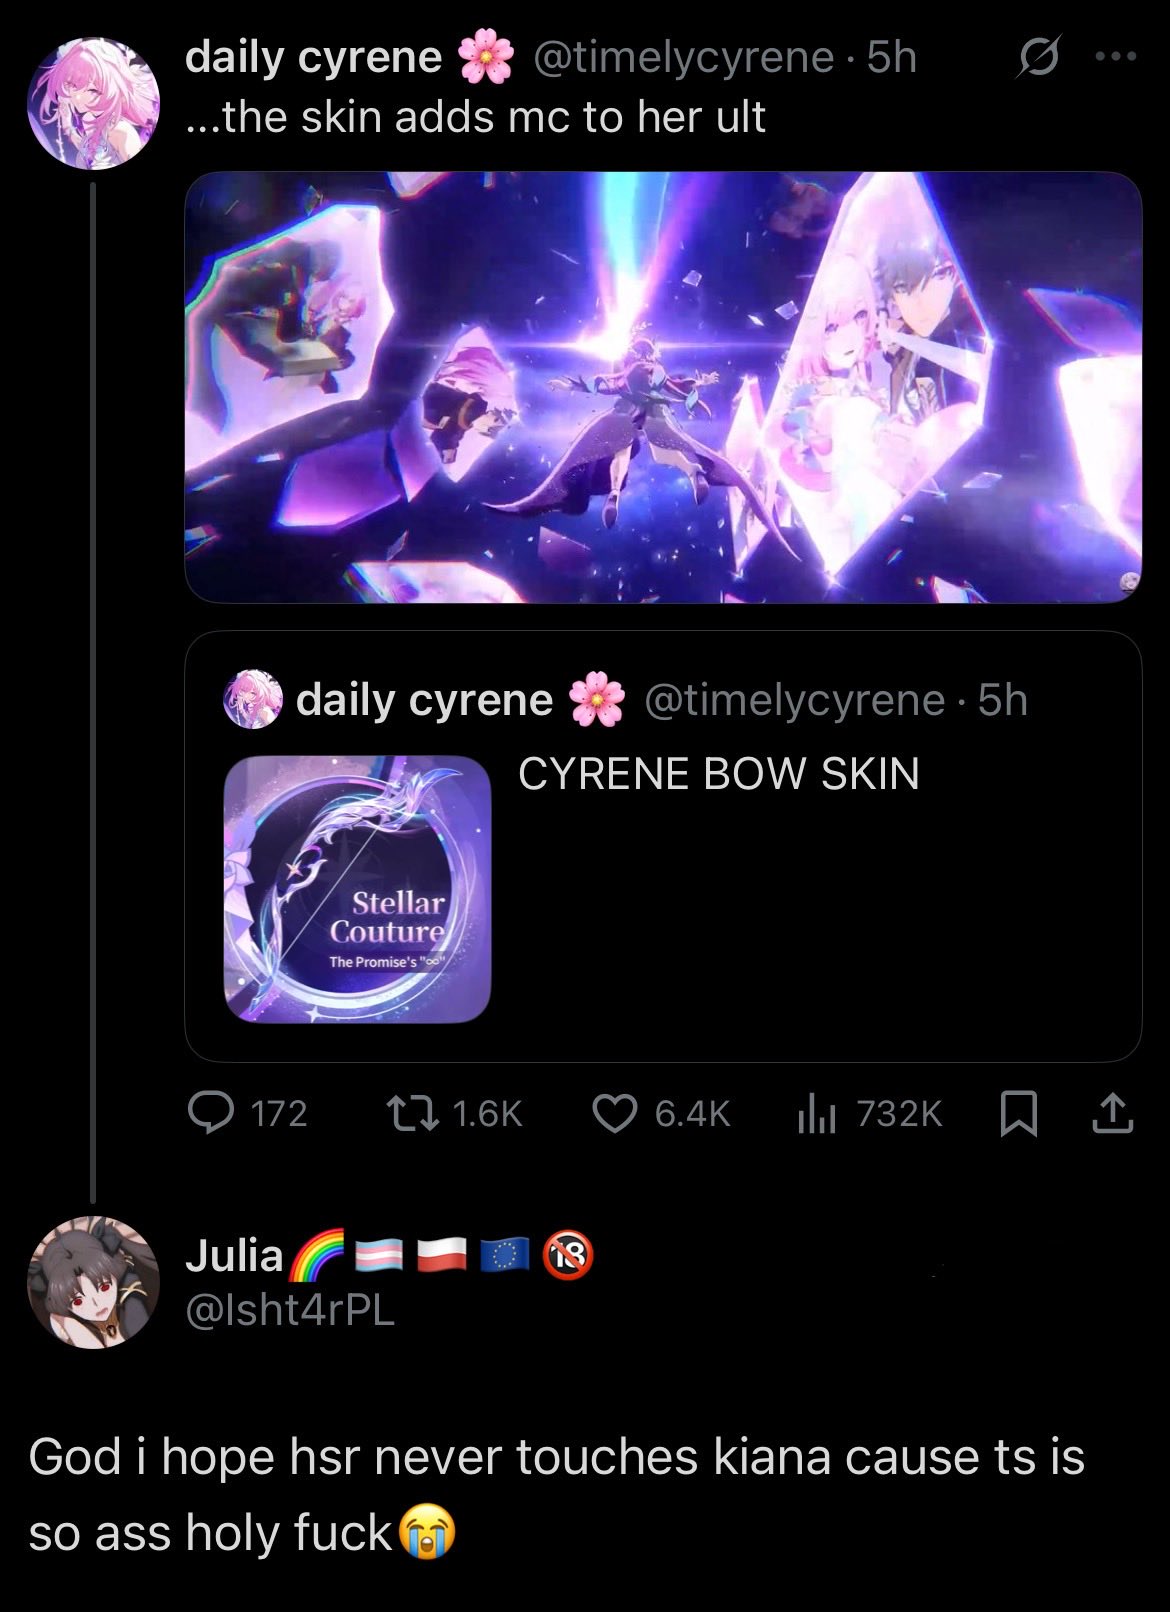Like the tweet via the heart icon

tap(615, 1113)
